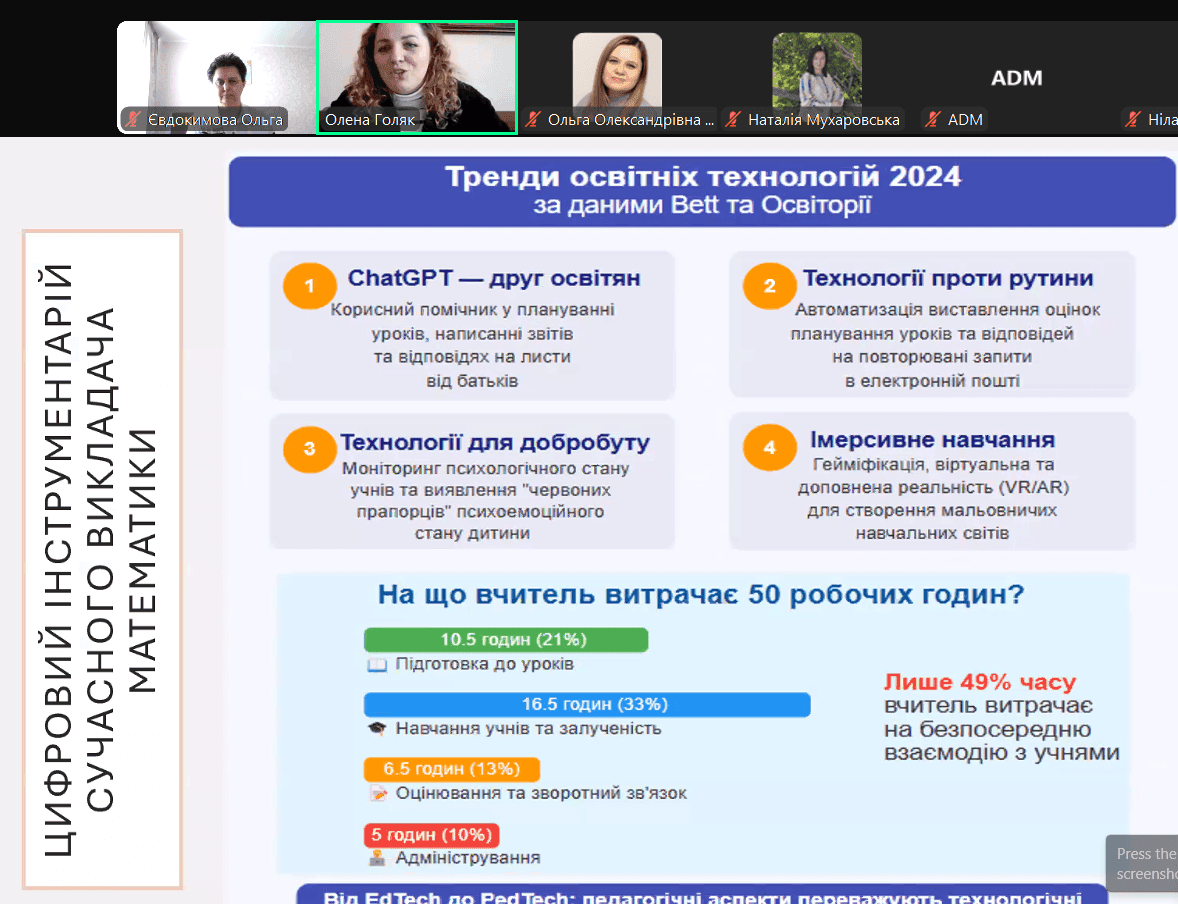Click vertical text СУЧАСНОГО ВИКЛАДАЧА
1178x904 pixels.
pos(99,560)
